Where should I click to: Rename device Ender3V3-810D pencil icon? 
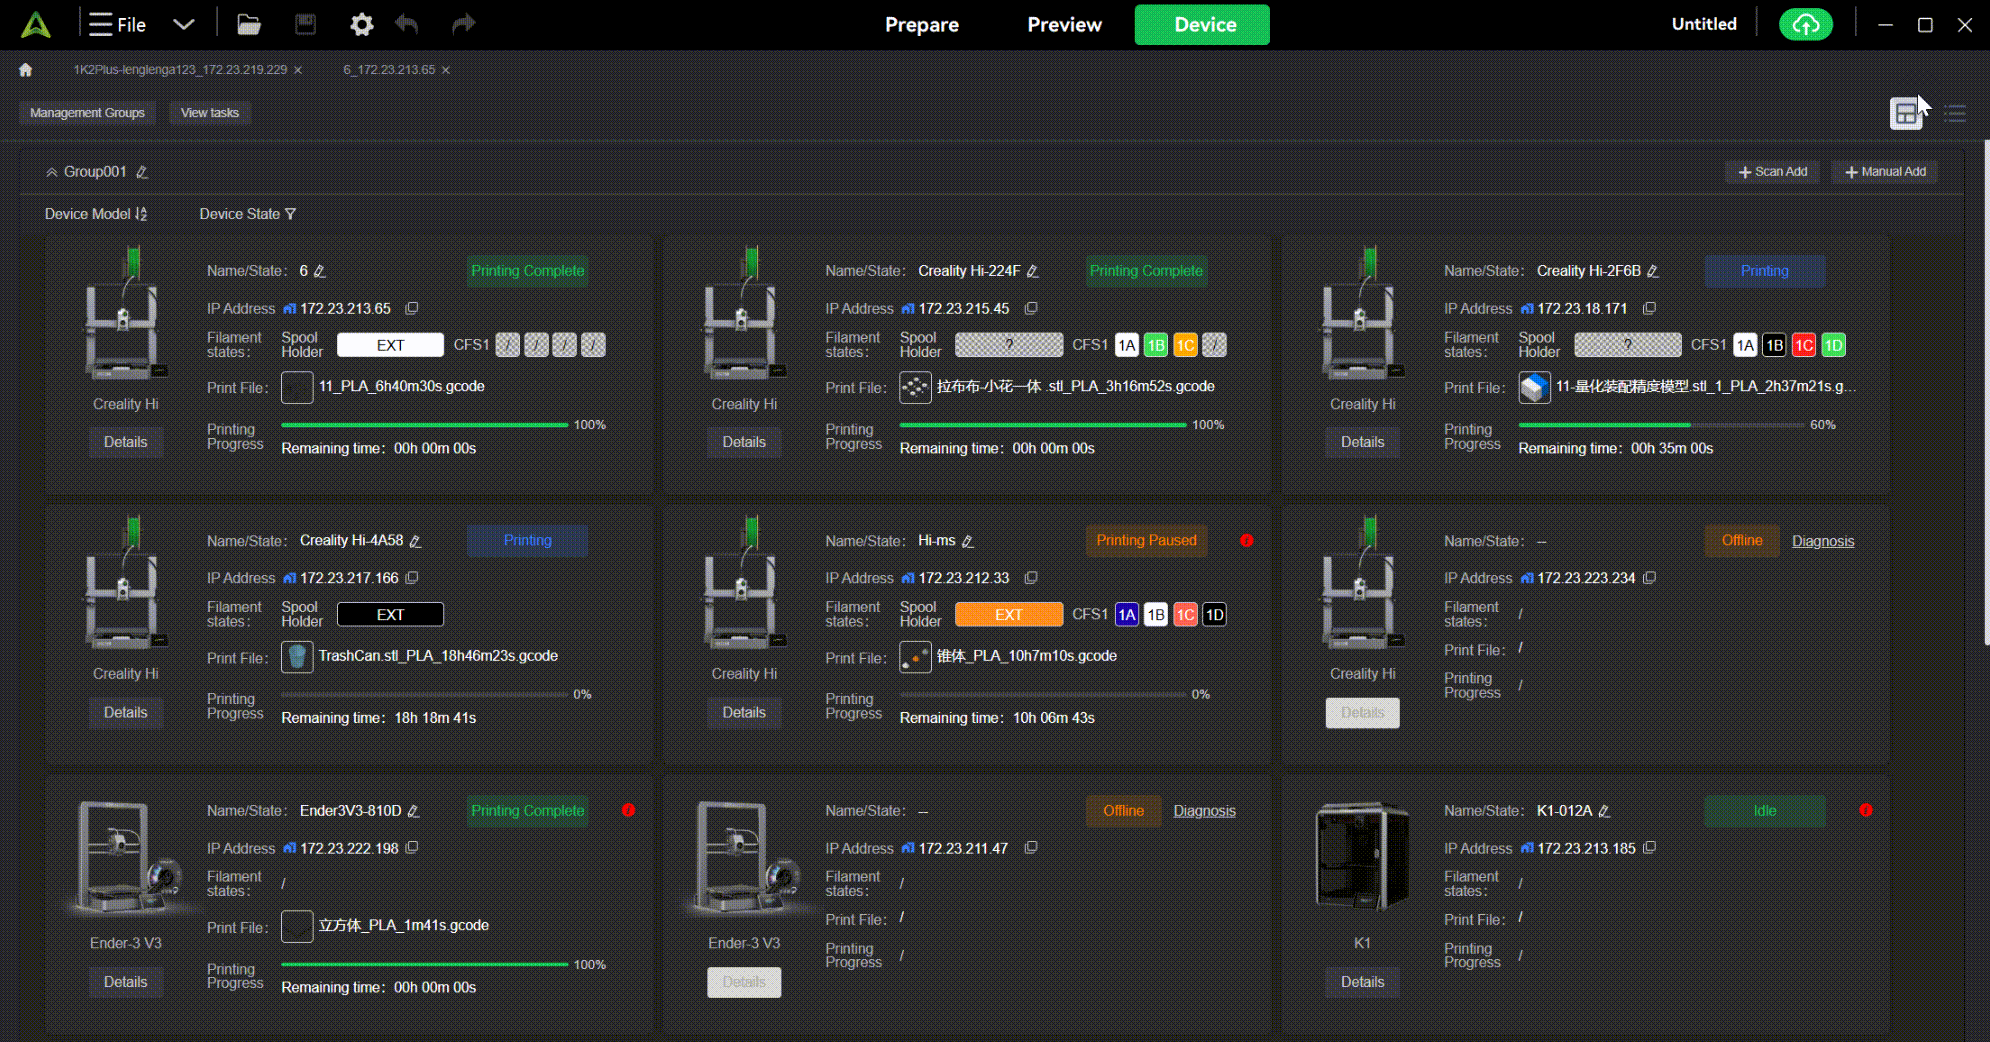click(413, 811)
